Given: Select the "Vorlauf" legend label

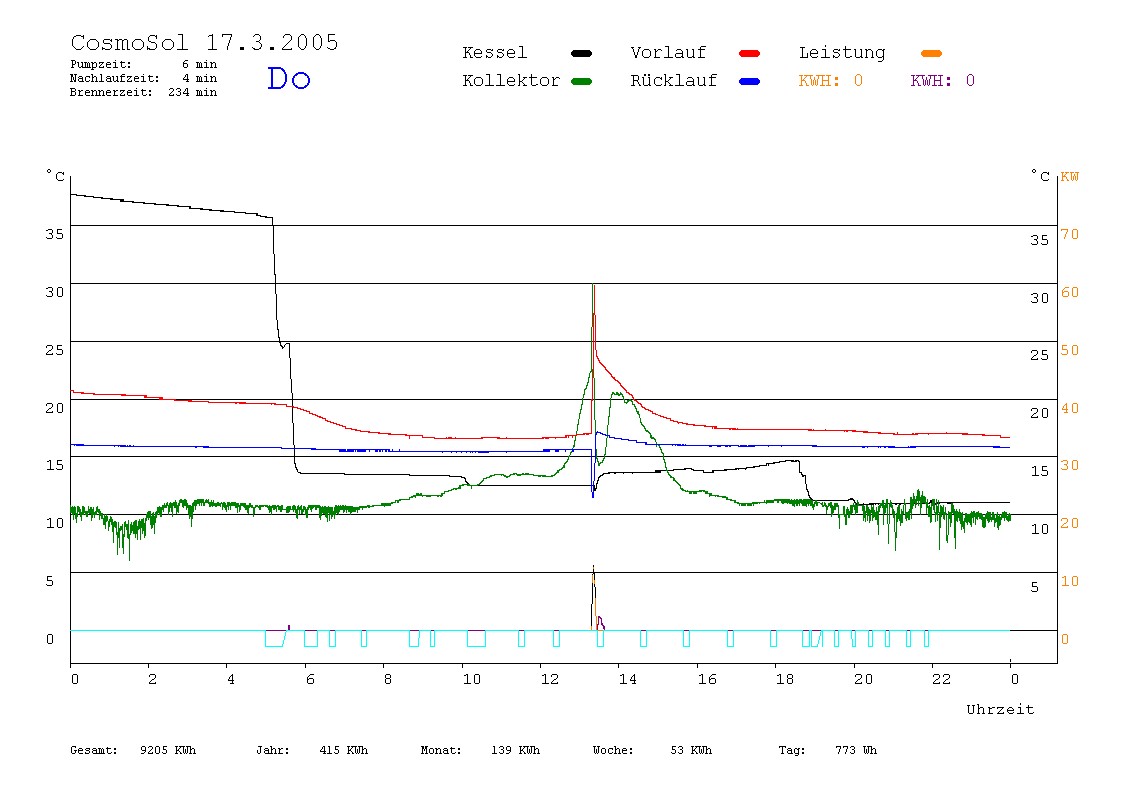Looking at the screenshot, I should (x=668, y=53).
